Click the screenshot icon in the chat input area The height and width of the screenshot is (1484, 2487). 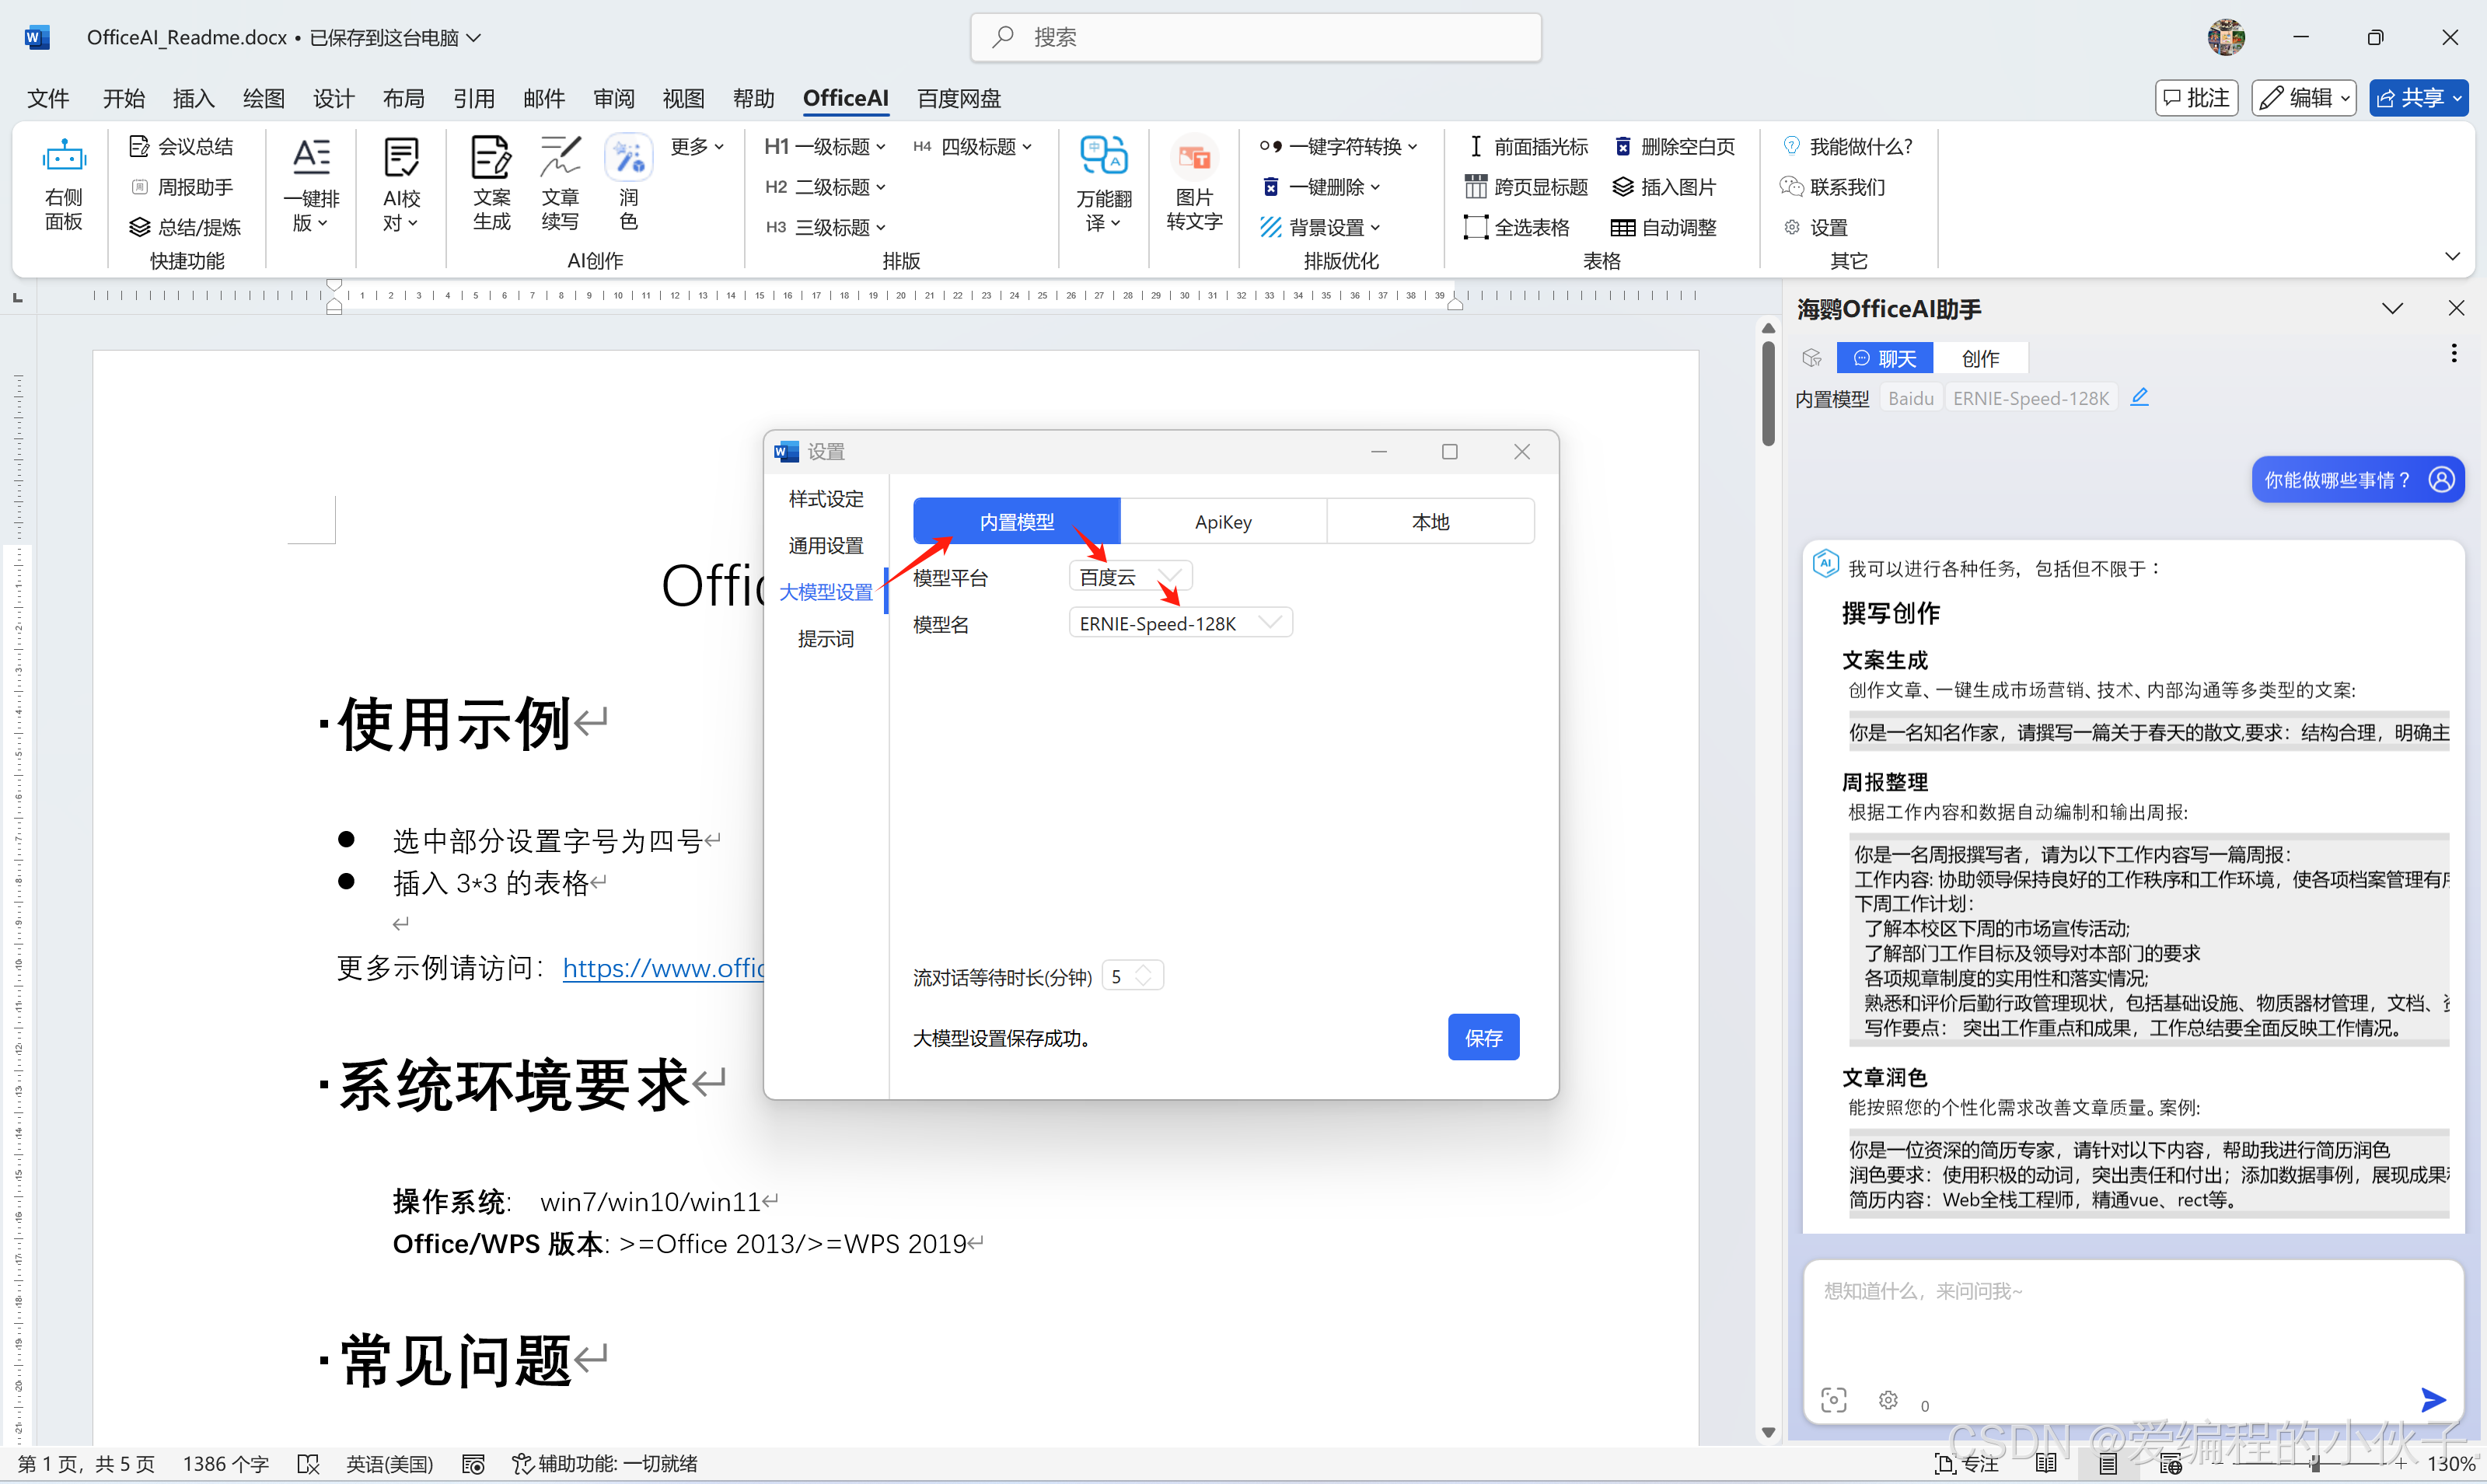pyautogui.click(x=1834, y=1399)
